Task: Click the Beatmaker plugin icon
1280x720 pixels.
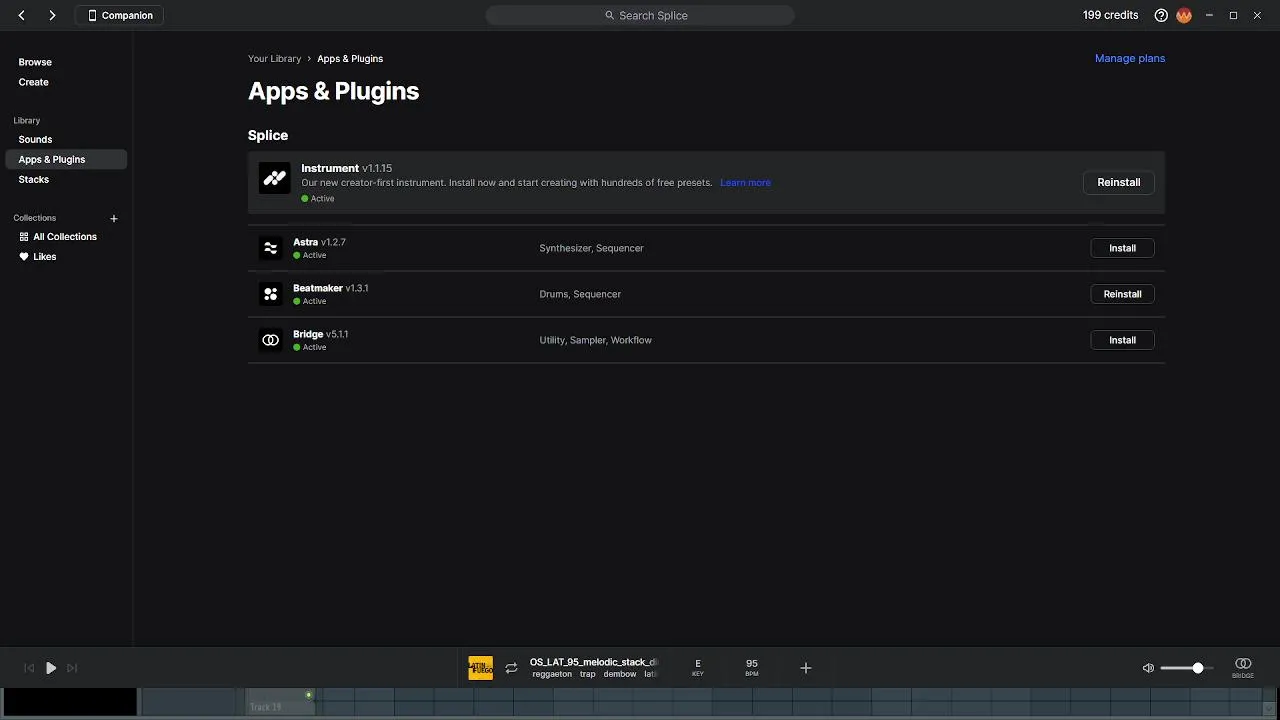Action: (270, 294)
